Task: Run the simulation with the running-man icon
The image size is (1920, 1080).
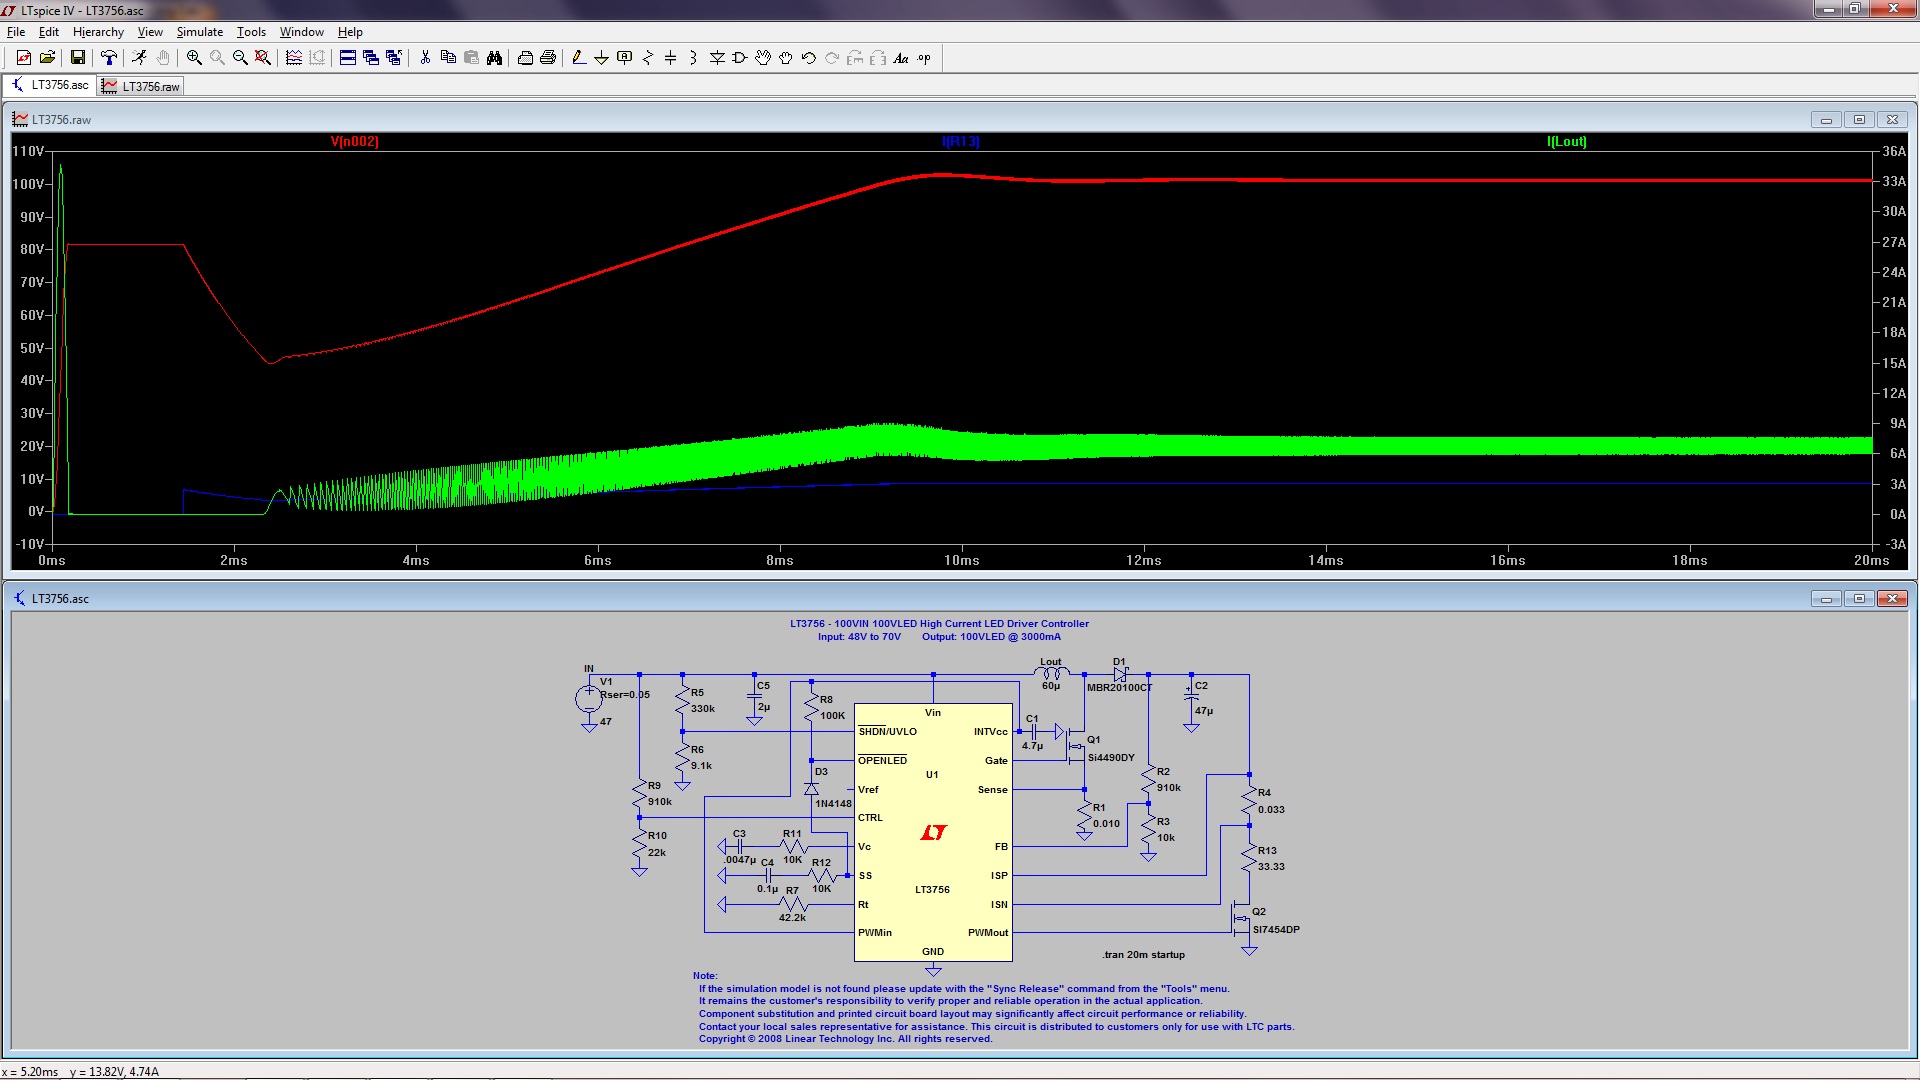Action: click(139, 58)
